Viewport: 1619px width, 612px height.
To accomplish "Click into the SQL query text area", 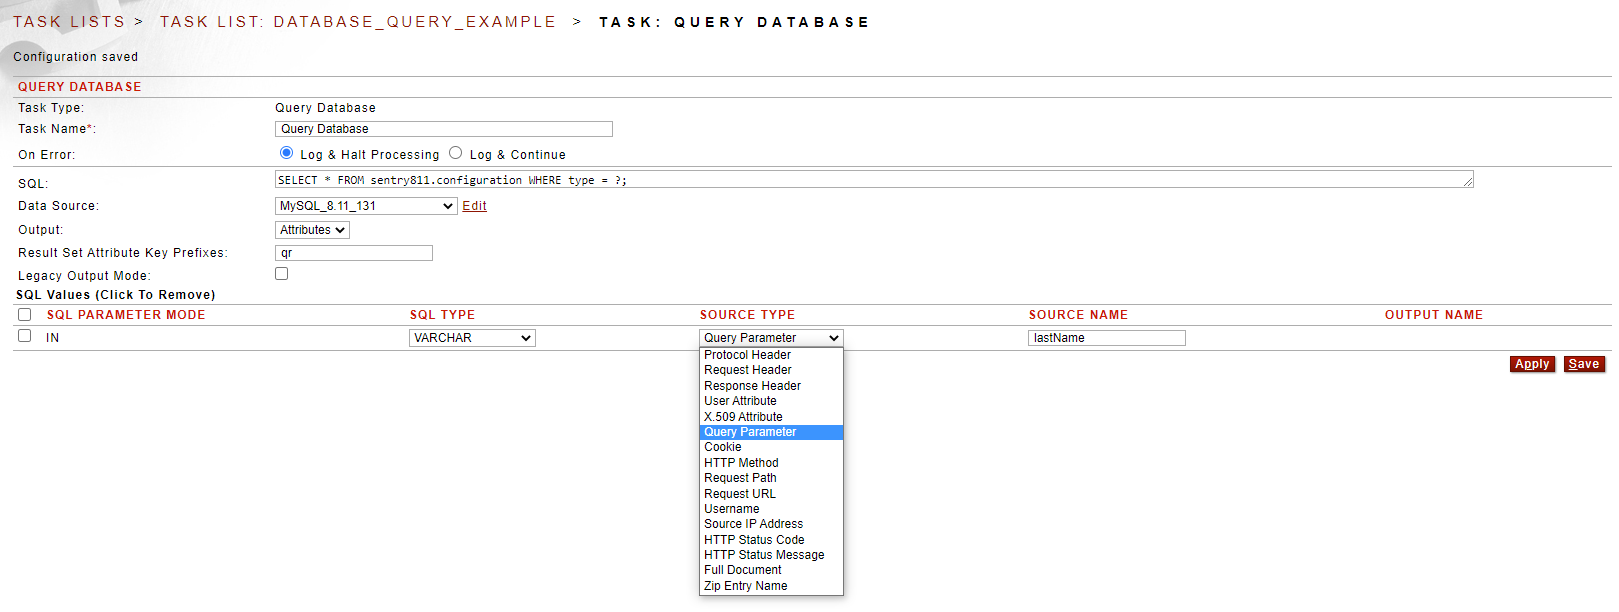I will tap(874, 179).
